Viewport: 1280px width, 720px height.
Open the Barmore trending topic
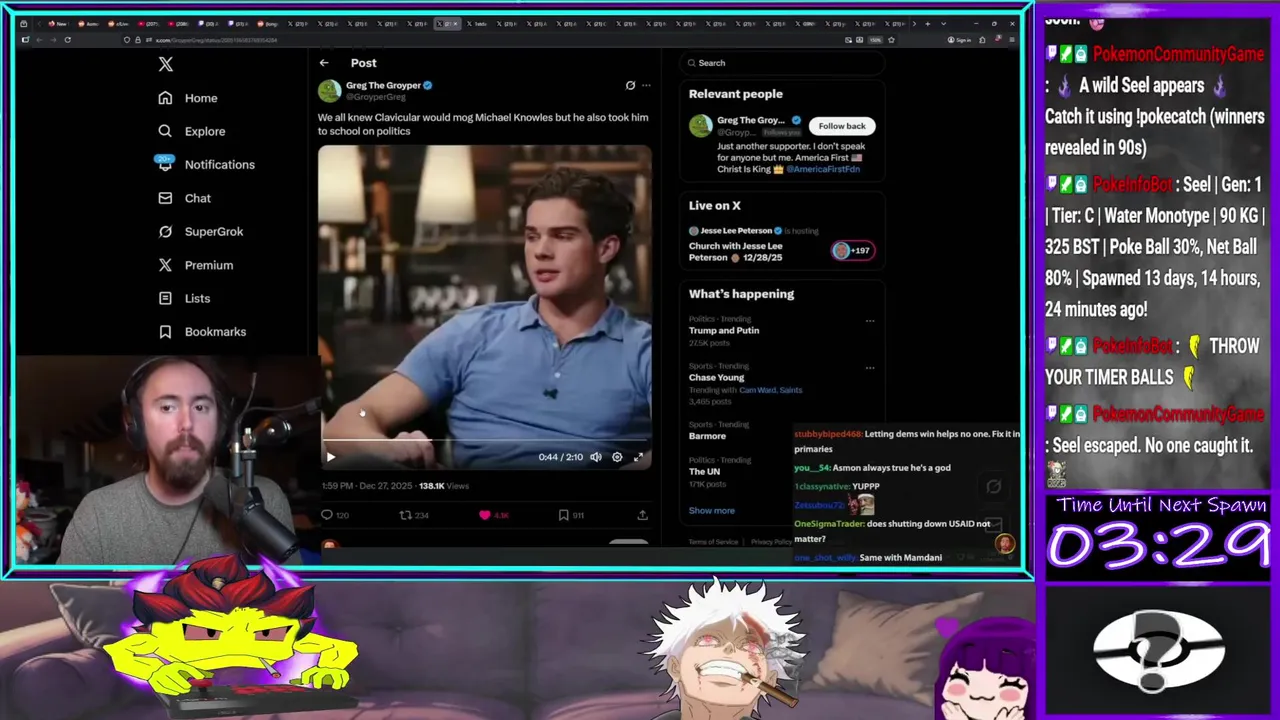point(707,436)
